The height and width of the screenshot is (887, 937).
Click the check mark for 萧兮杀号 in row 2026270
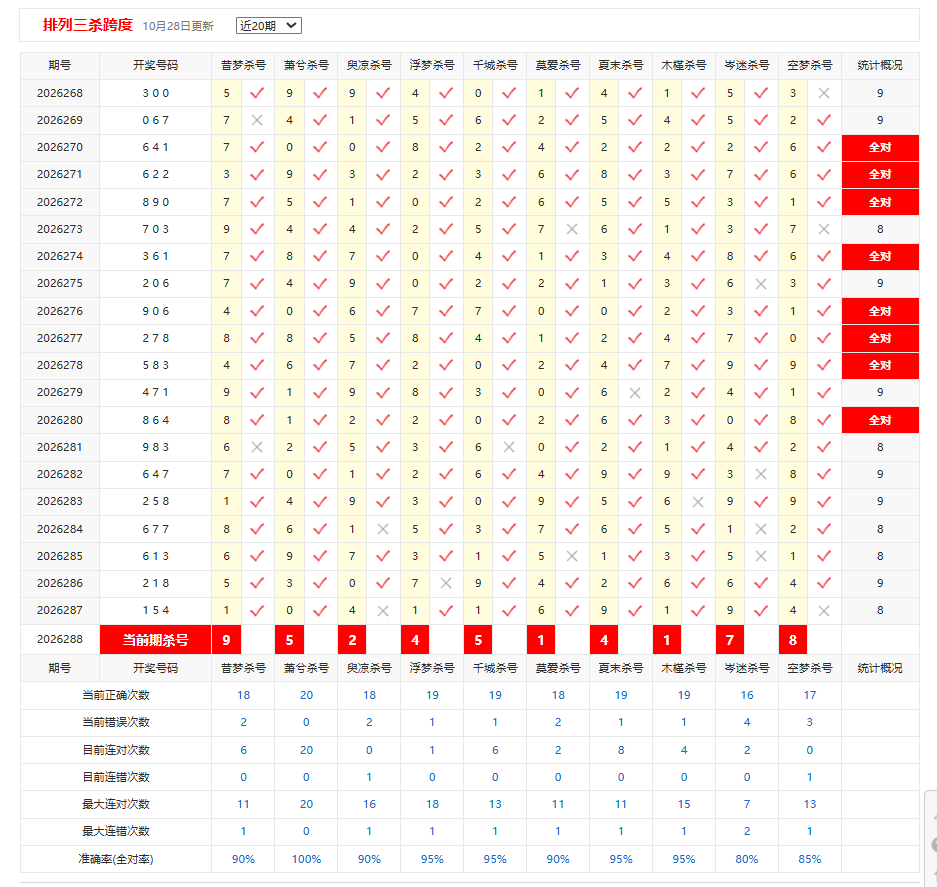point(320,147)
